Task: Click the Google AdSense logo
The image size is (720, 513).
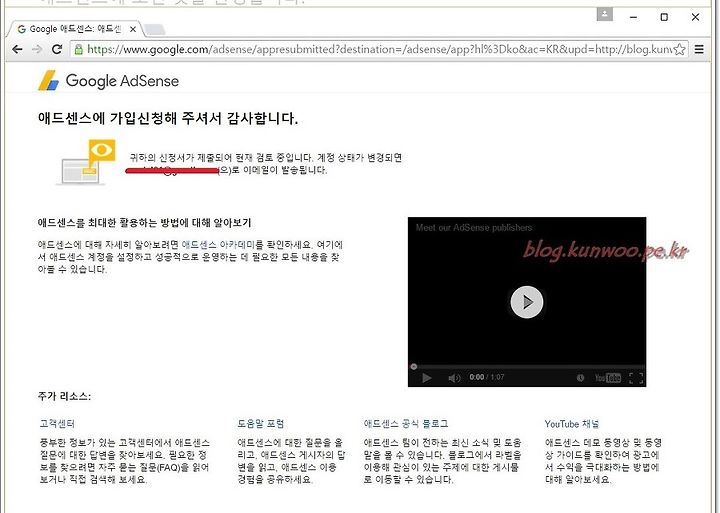Action: [108, 81]
